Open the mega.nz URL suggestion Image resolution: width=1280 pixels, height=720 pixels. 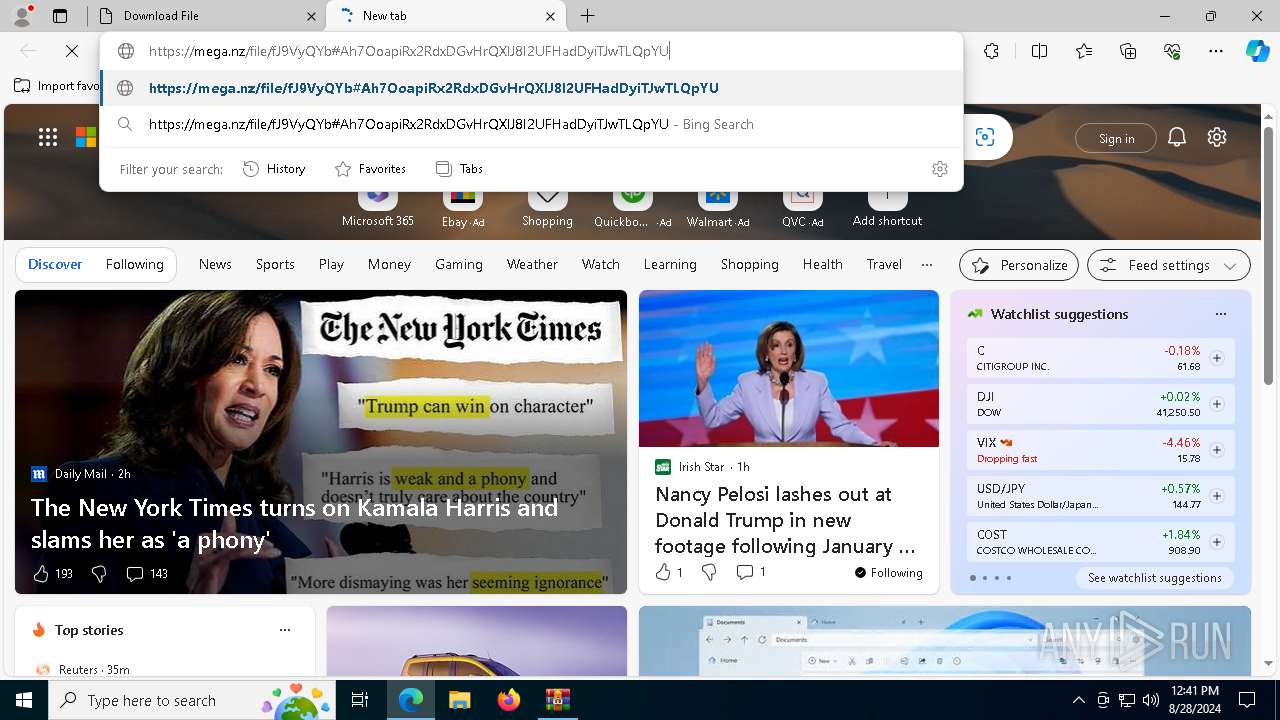tap(531, 88)
